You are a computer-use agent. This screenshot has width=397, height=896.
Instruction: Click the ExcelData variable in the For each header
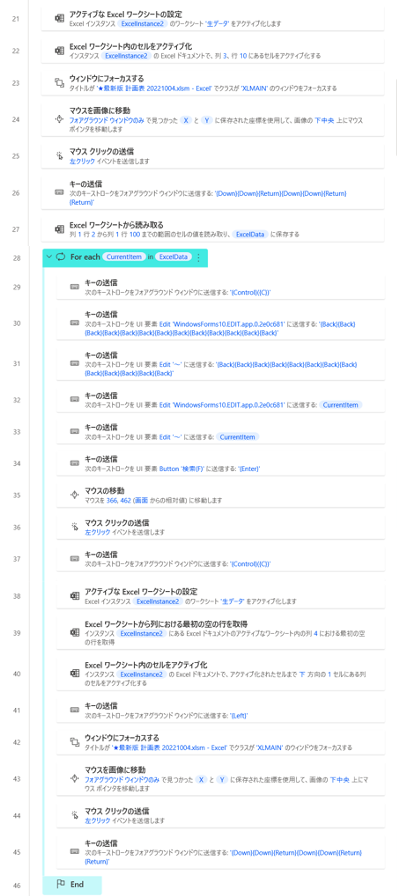tap(173, 258)
